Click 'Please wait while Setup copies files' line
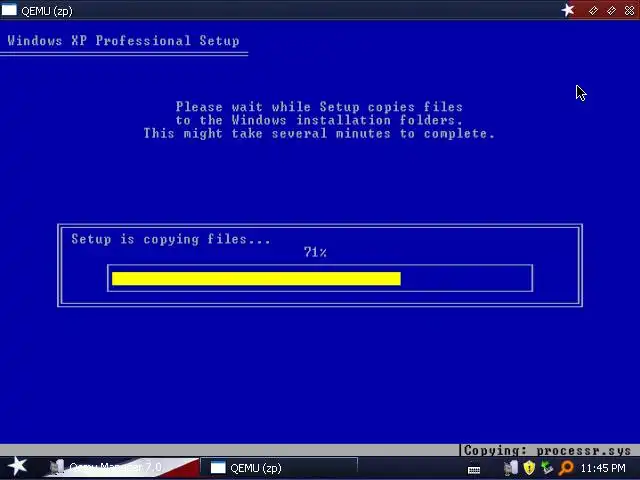Image resolution: width=640 pixels, height=480 pixels. [319, 107]
